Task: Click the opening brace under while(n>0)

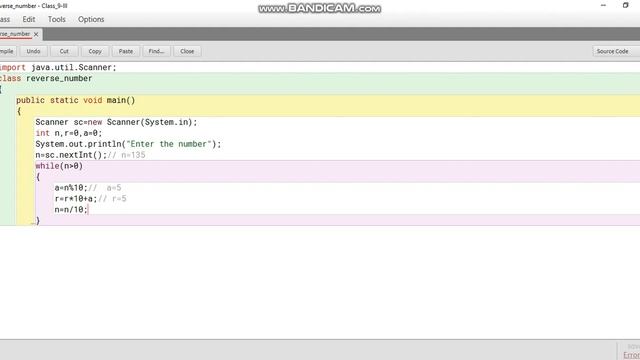Action: click(x=38, y=177)
